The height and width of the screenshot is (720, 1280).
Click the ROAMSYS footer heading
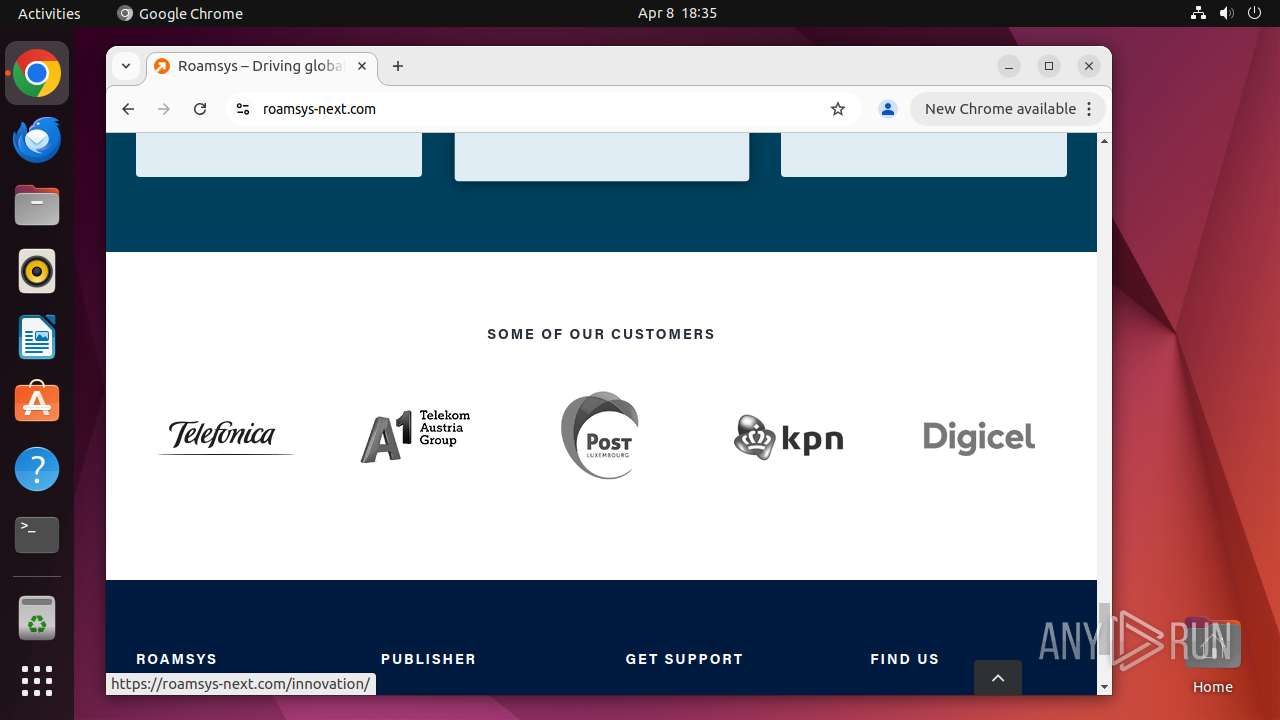[x=176, y=659]
